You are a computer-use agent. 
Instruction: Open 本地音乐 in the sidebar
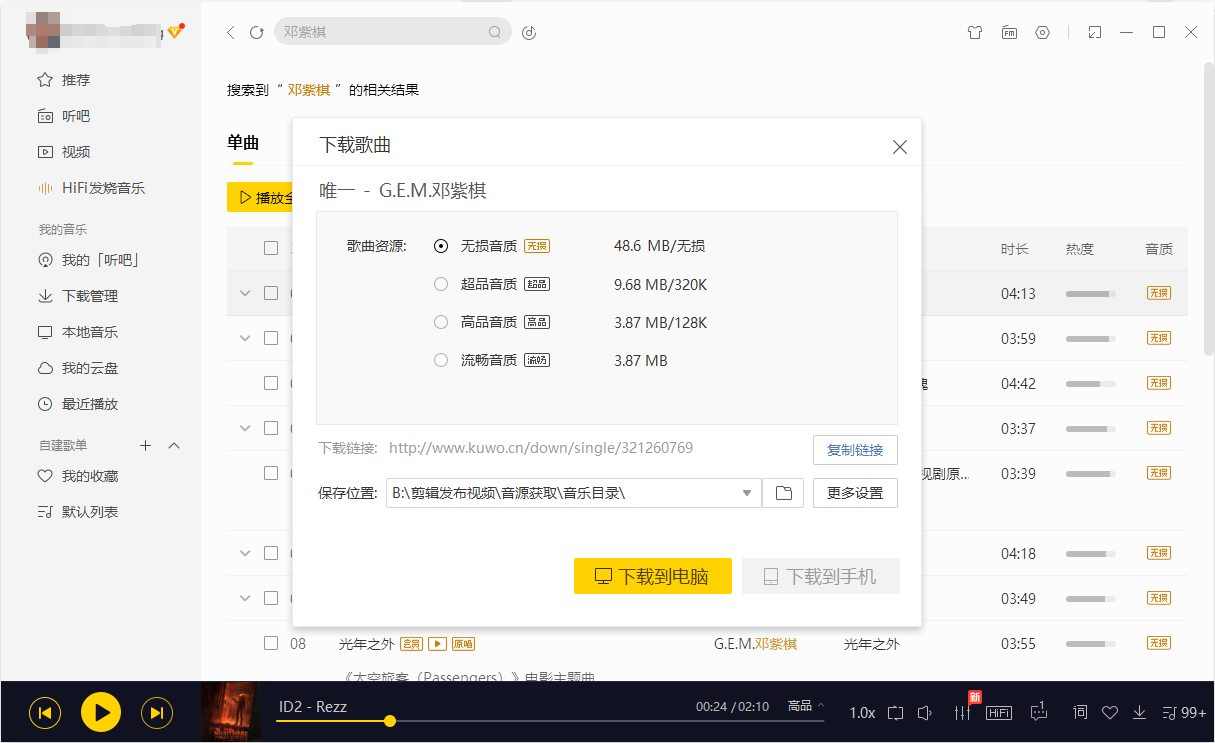click(x=77, y=332)
